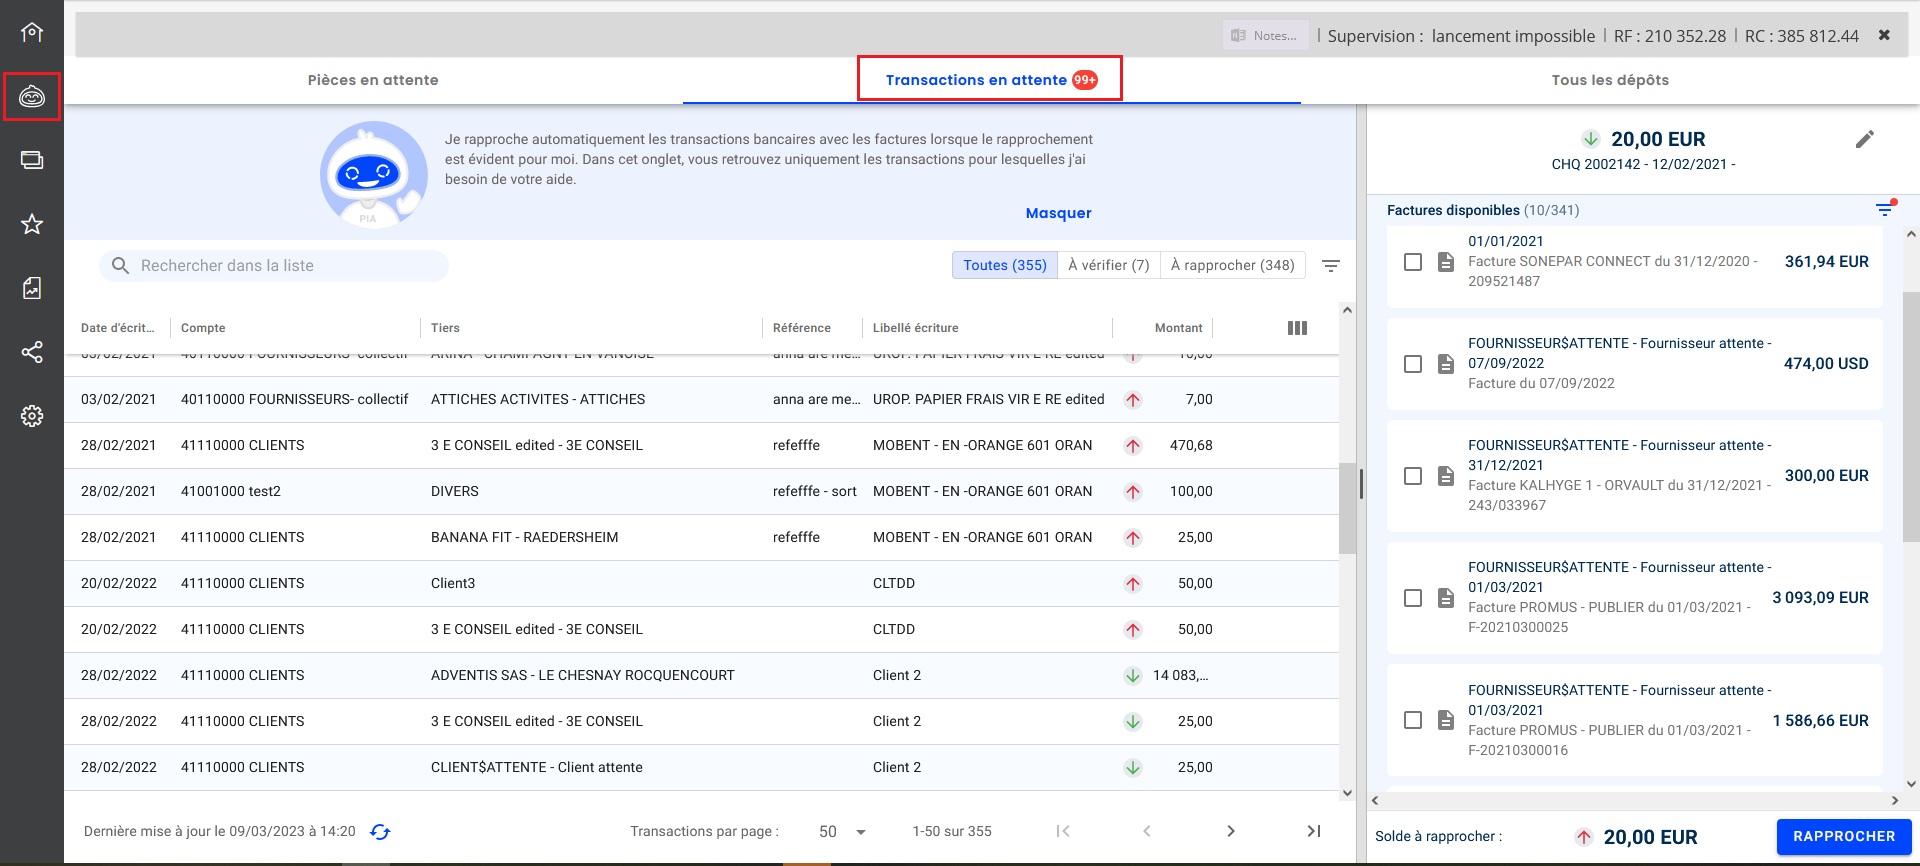Open the cards stack sidebar icon
Image resolution: width=1920 pixels, height=866 pixels.
[32, 160]
